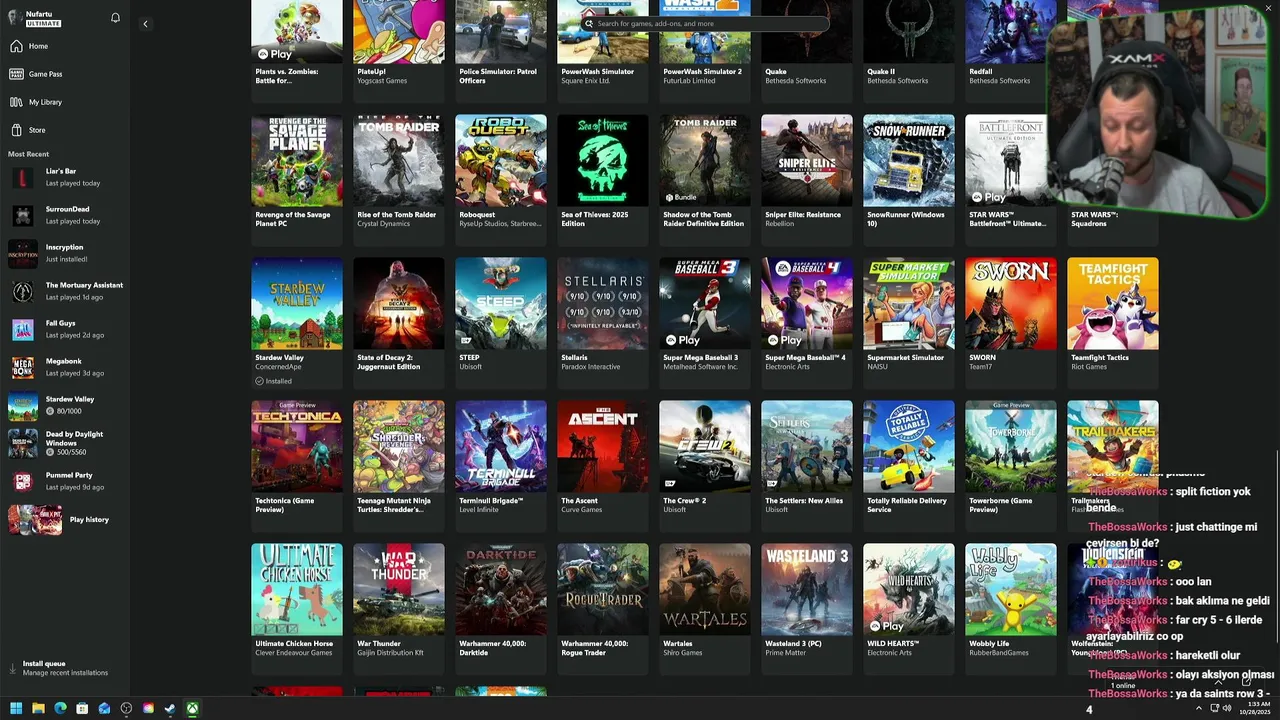Open Sea of Thieves 2025 Edition tile
This screenshot has height=720, width=1280.
click(x=603, y=180)
